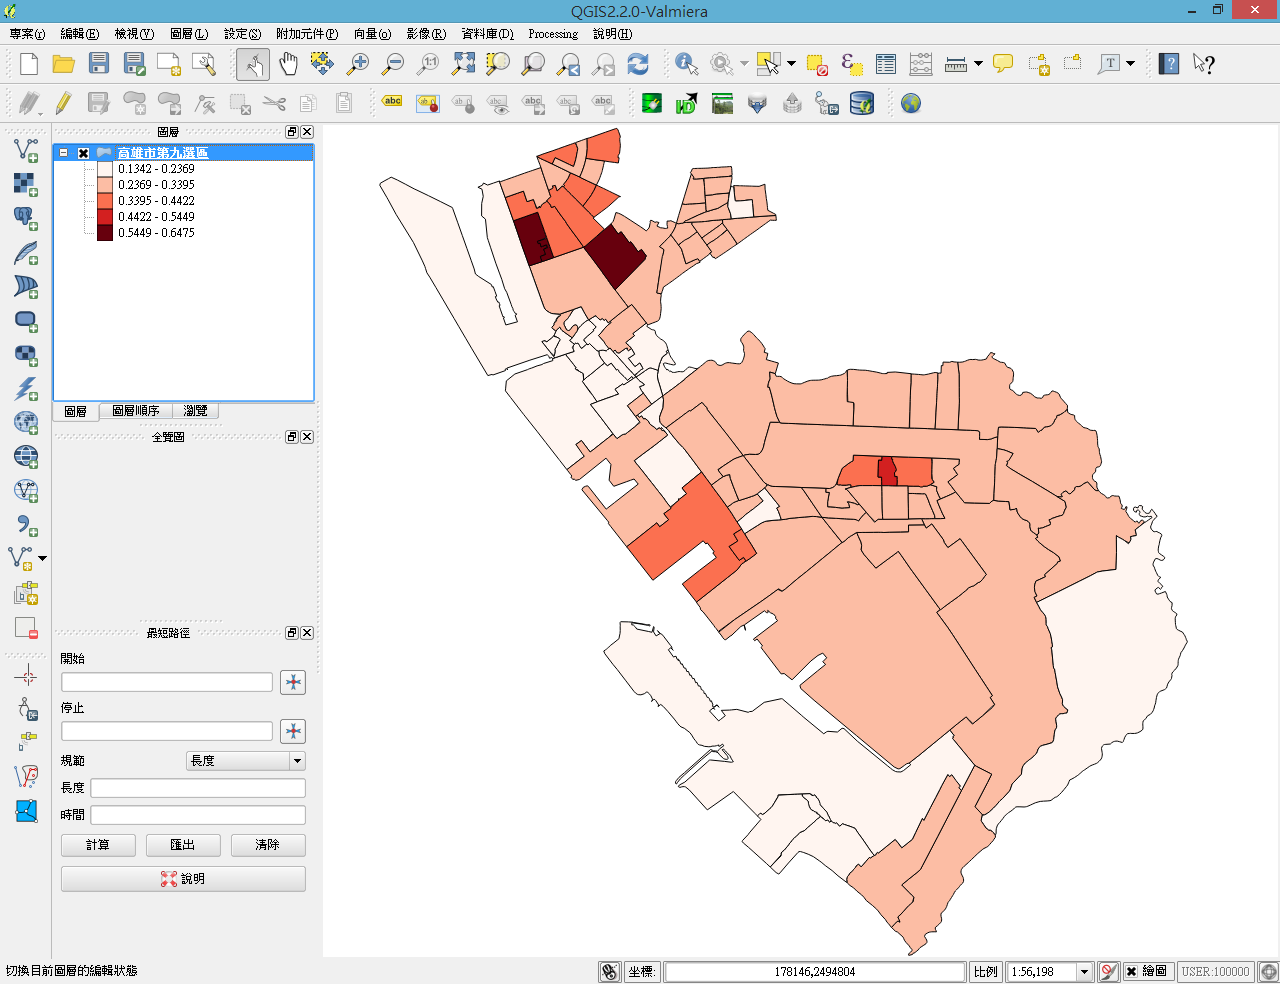This screenshot has height=984, width=1280.
Task: Toggle editing with the yellow pencil icon
Action: [x=63, y=103]
